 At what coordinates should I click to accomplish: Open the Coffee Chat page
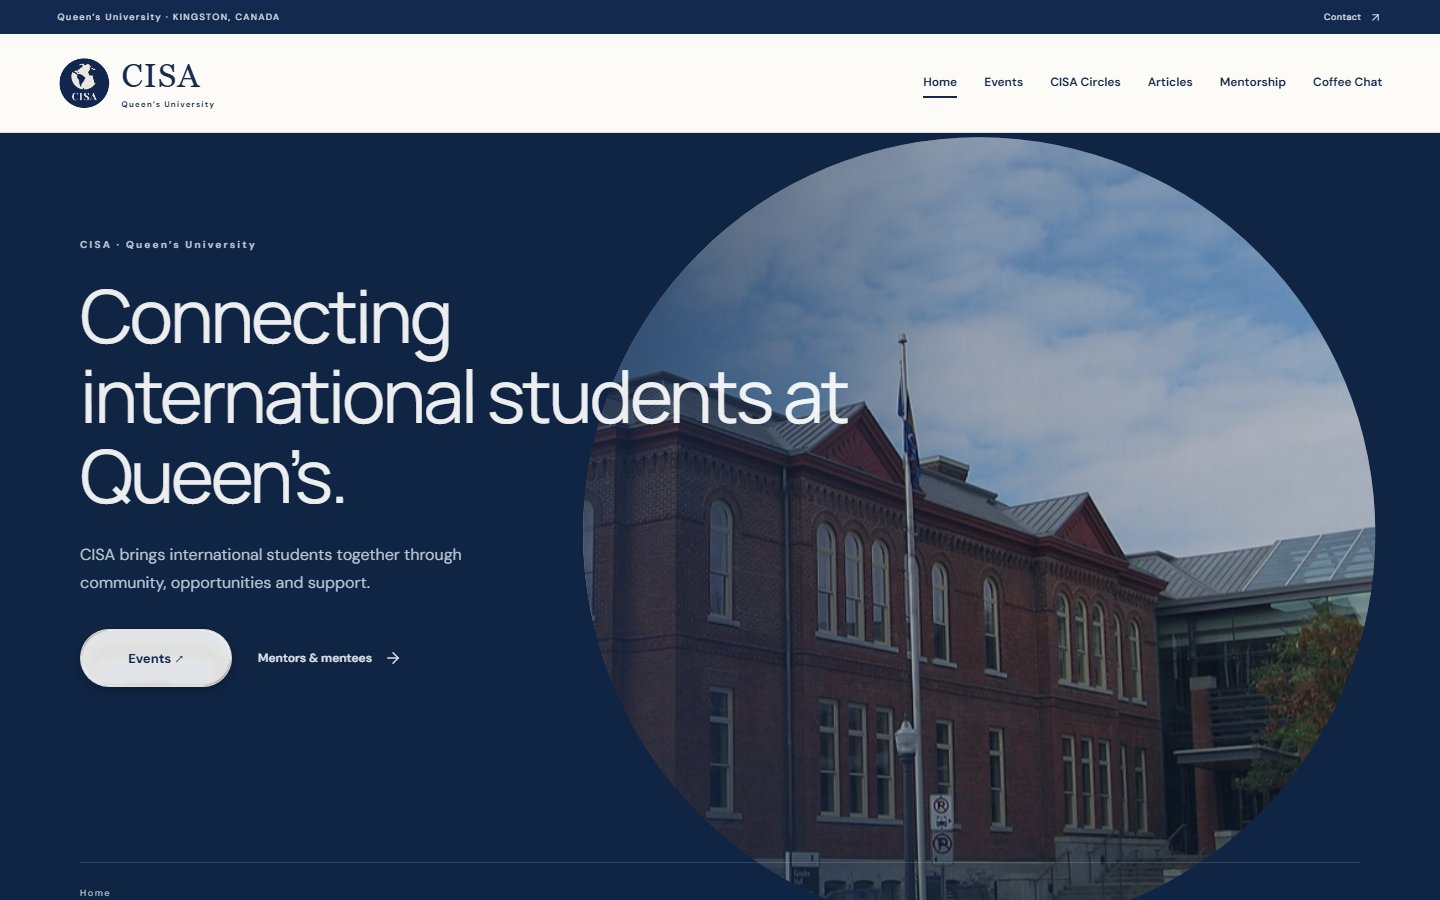[1347, 82]
